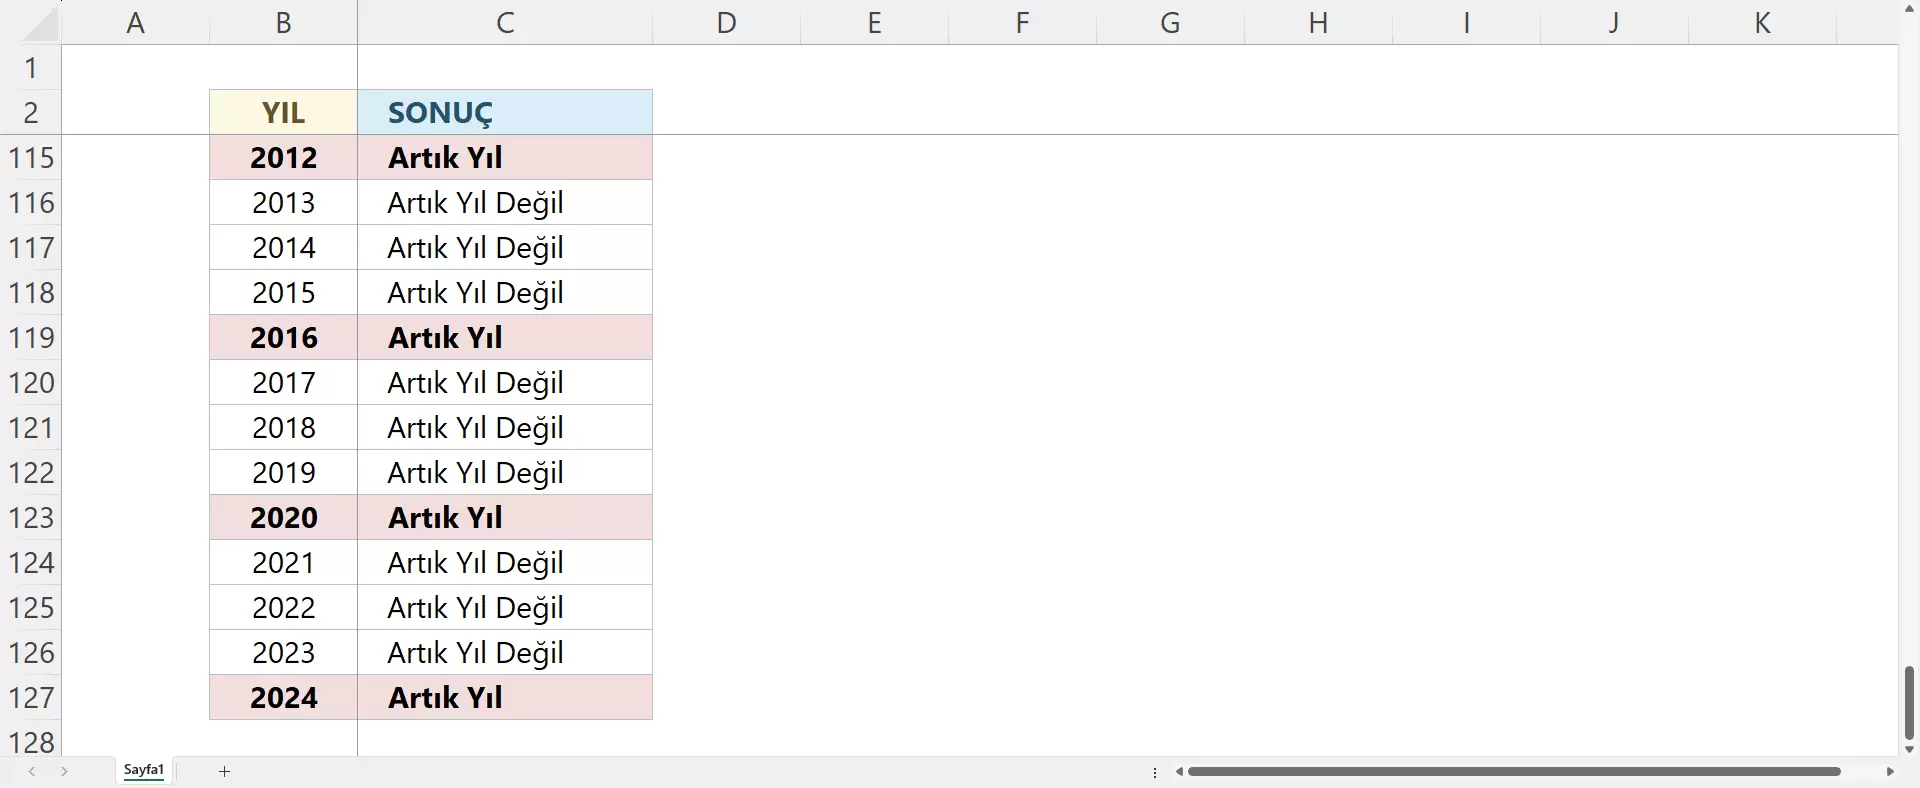Viewport: 1920px width, 788px height.
Task: Click the SONUÇ header cell
Action: (505, 112)
